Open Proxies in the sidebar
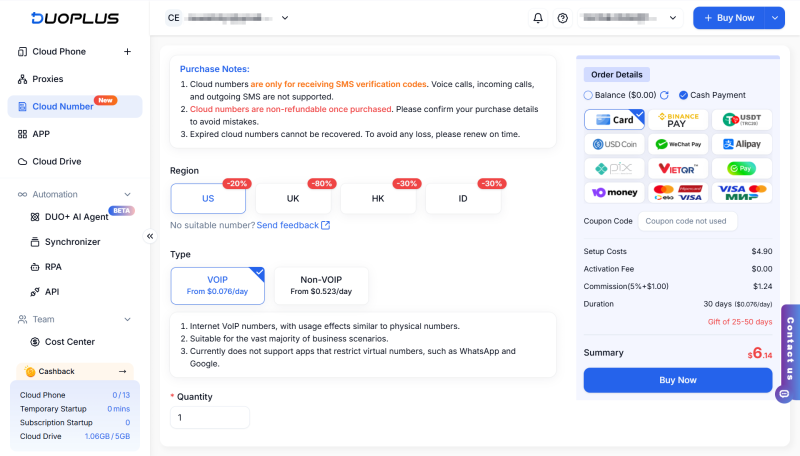The height and width of the screenshot is (456, 800). coord(47,79)
